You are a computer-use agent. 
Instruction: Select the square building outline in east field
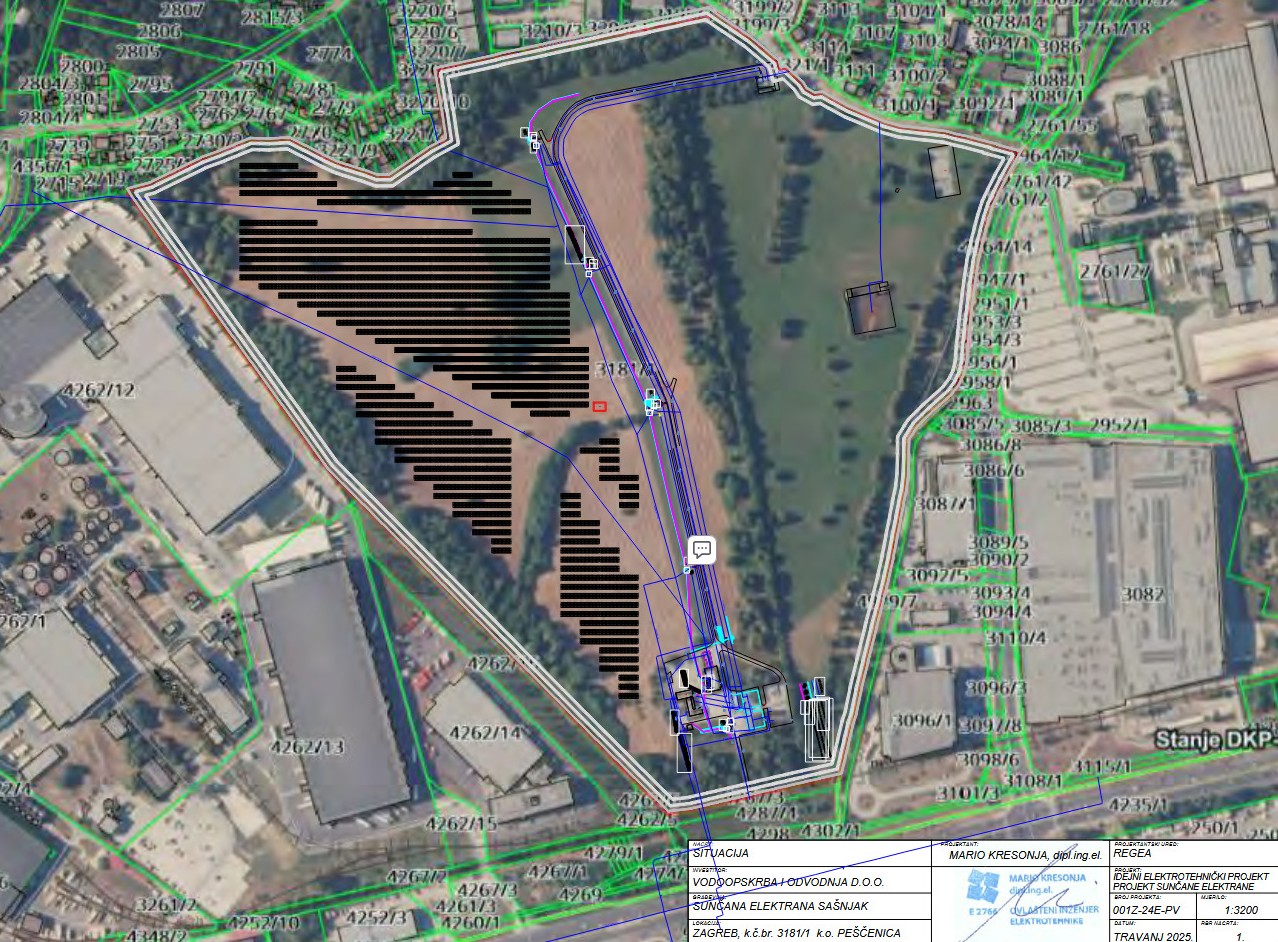(x=870, y=309)
